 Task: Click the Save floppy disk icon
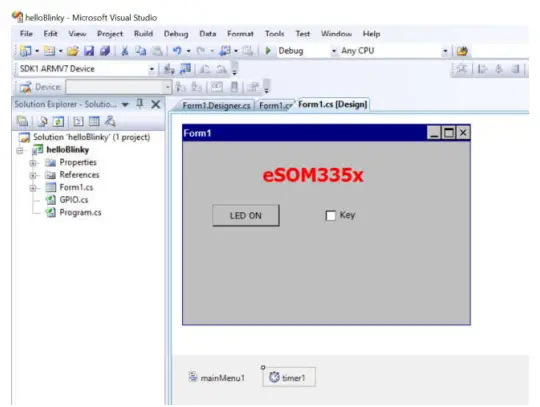tap(89, 51)
